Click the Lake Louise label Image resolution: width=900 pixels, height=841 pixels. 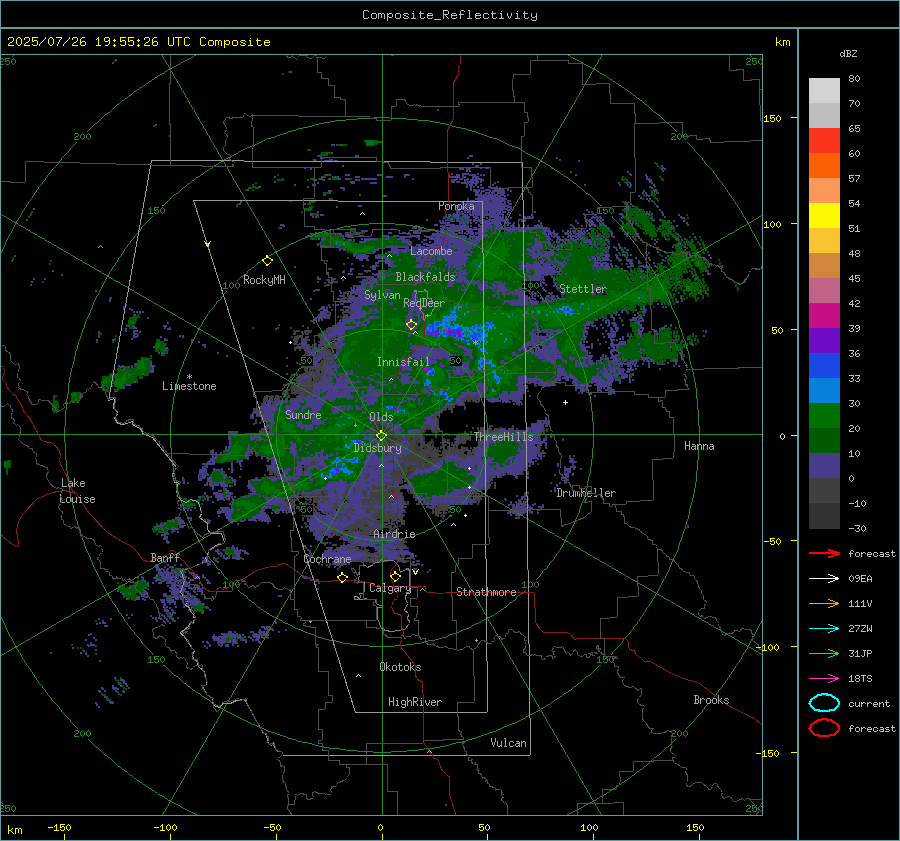77,491
